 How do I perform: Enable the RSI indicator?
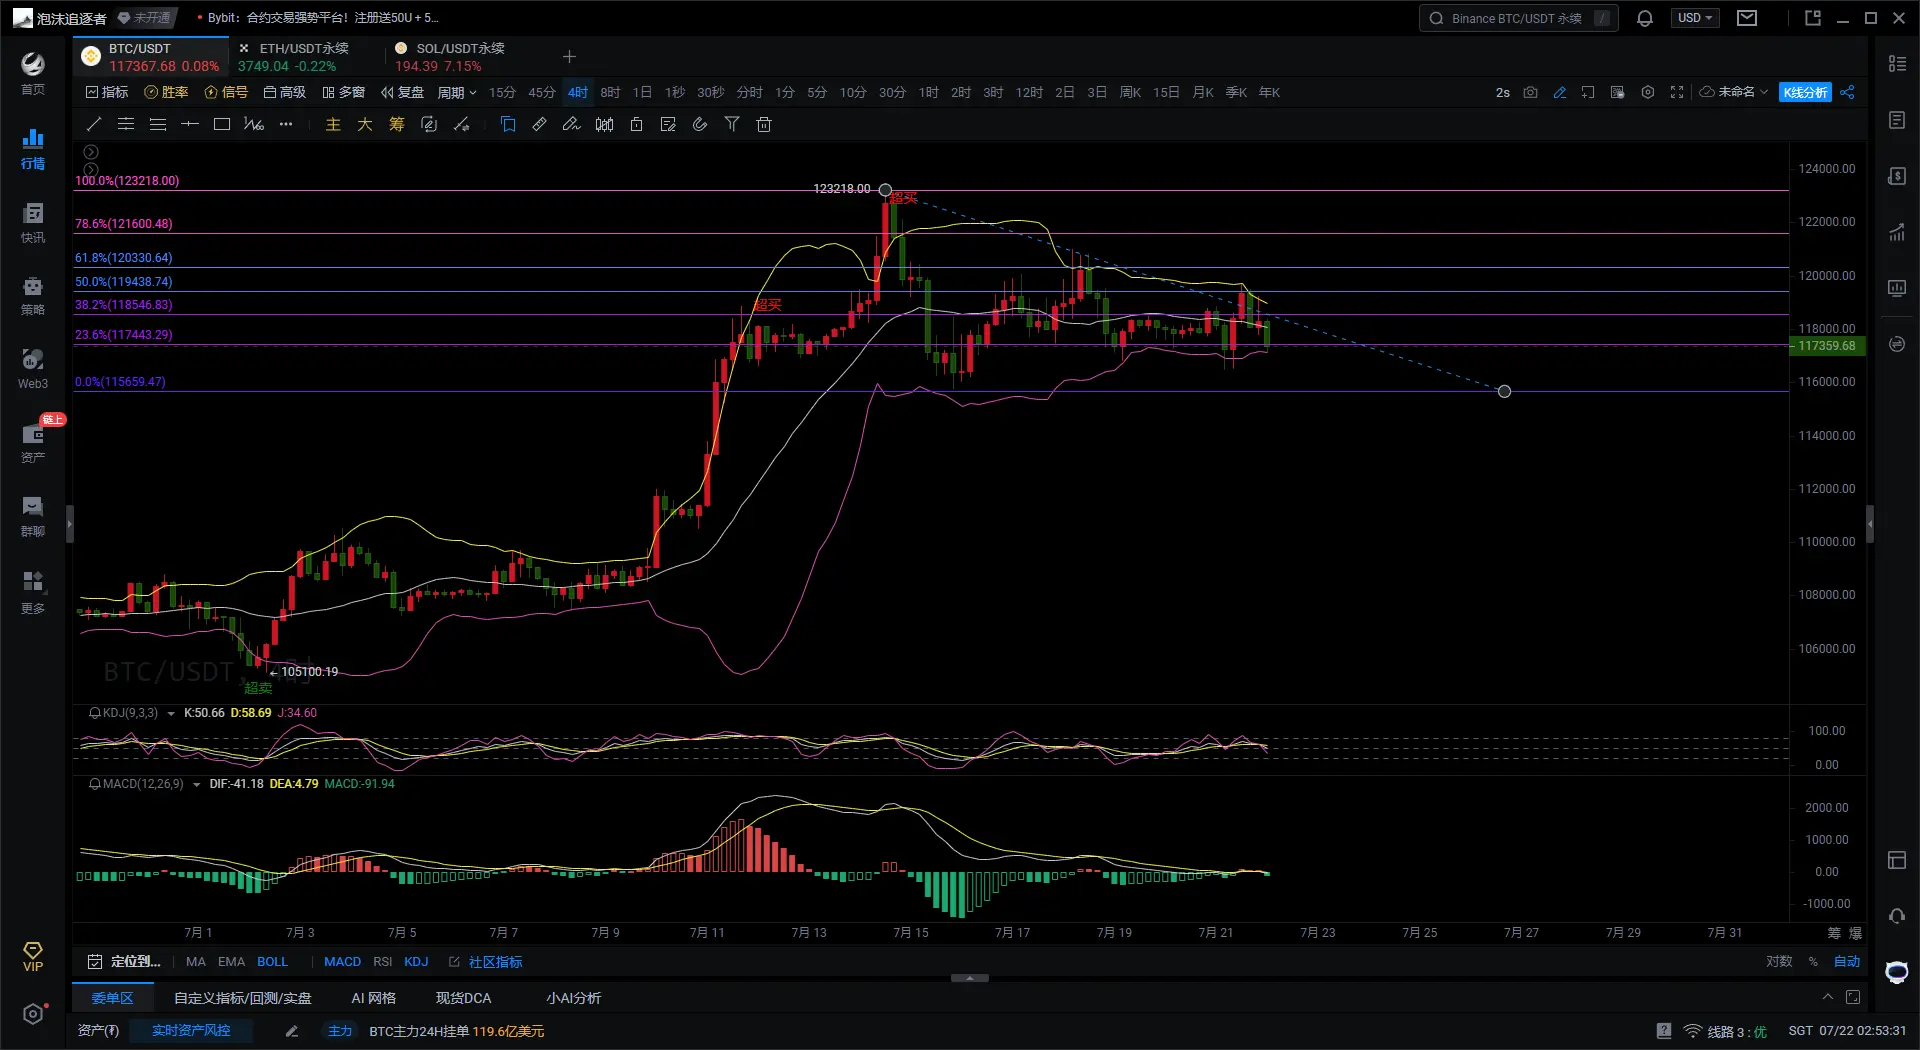(382, 961)
